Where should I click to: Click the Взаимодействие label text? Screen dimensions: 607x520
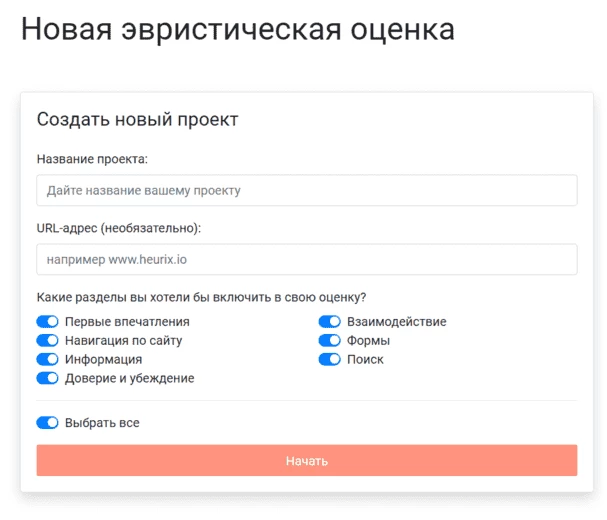click(397, 322)
